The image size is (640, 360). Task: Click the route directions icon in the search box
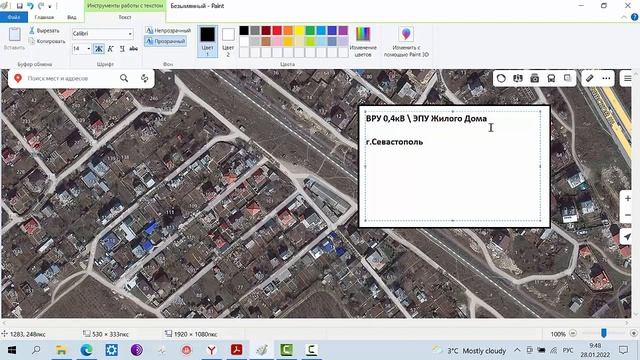pos(144,78)
